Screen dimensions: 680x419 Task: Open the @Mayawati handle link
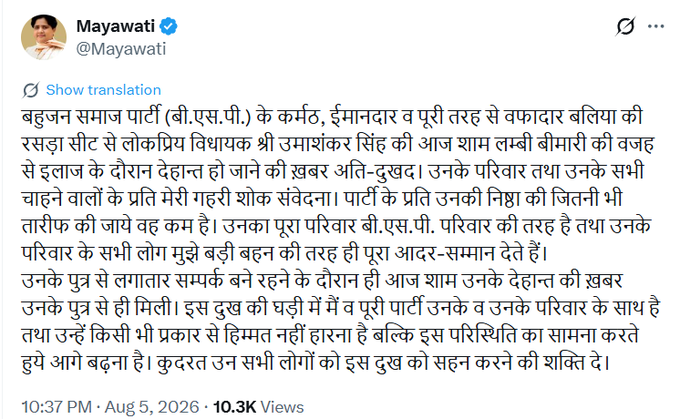121,49
